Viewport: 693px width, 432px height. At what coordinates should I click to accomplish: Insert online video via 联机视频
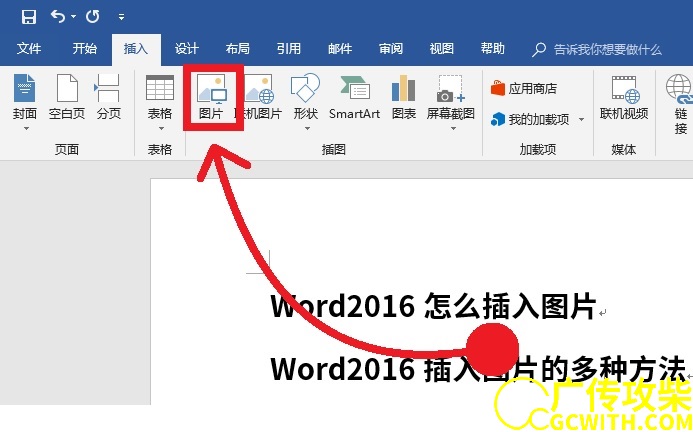tap(624, 97)
